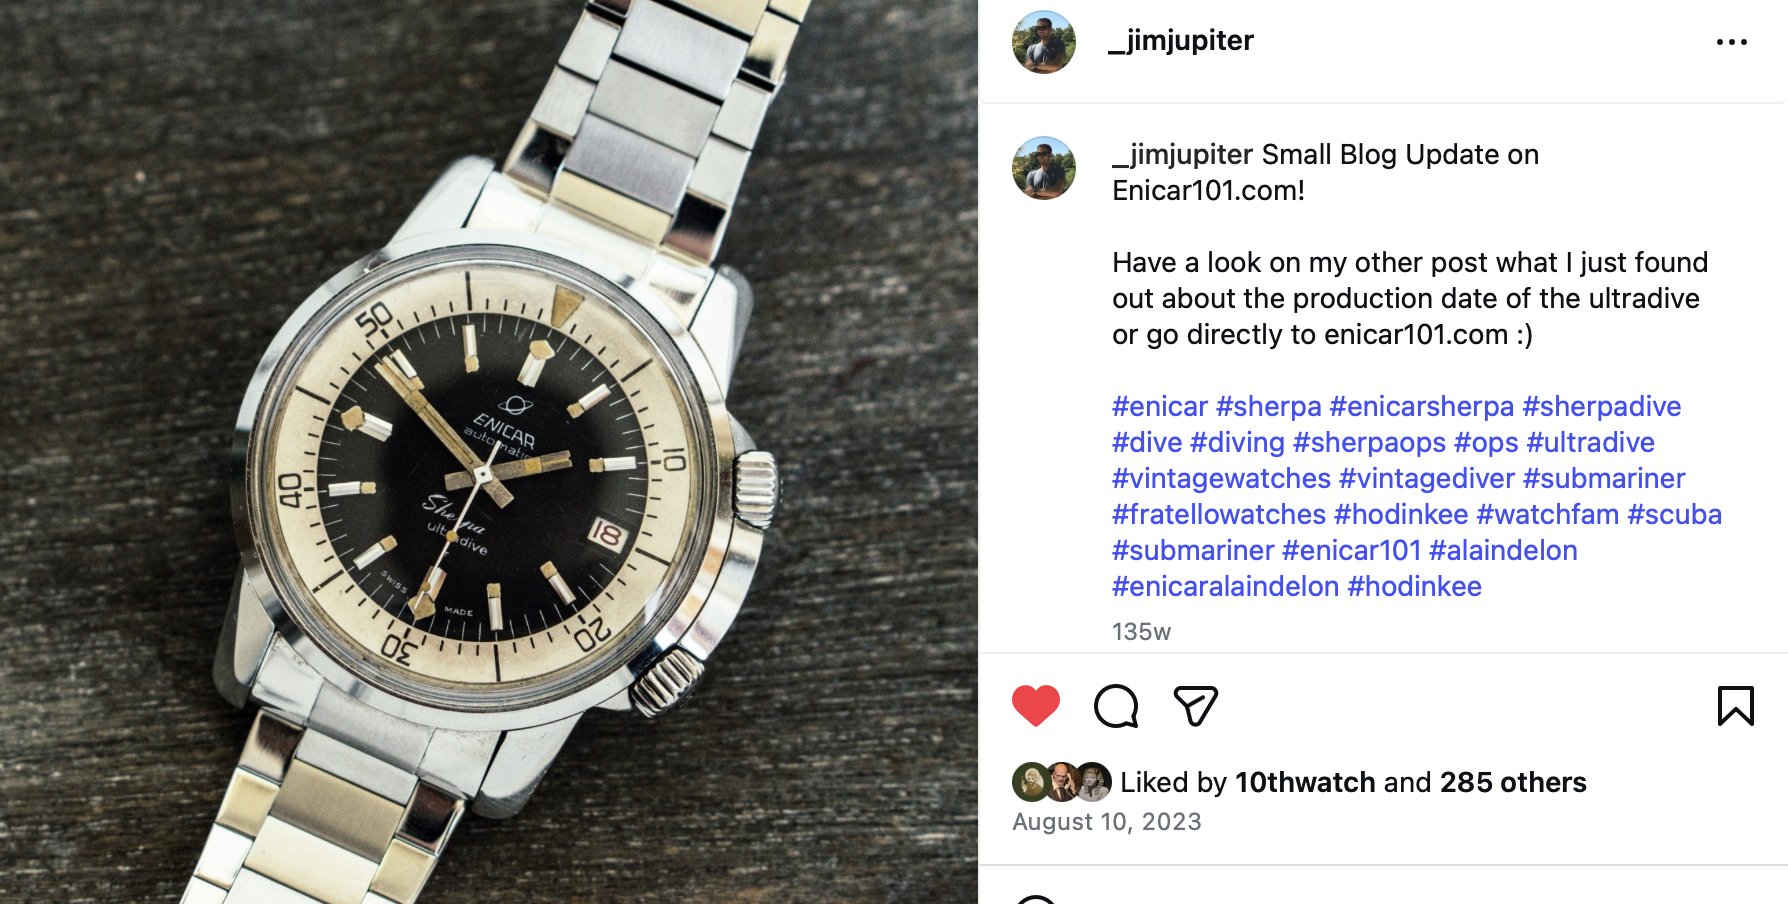Show the list of 285 others who liked
The image size is (1788, 904).
[1513, 782]
